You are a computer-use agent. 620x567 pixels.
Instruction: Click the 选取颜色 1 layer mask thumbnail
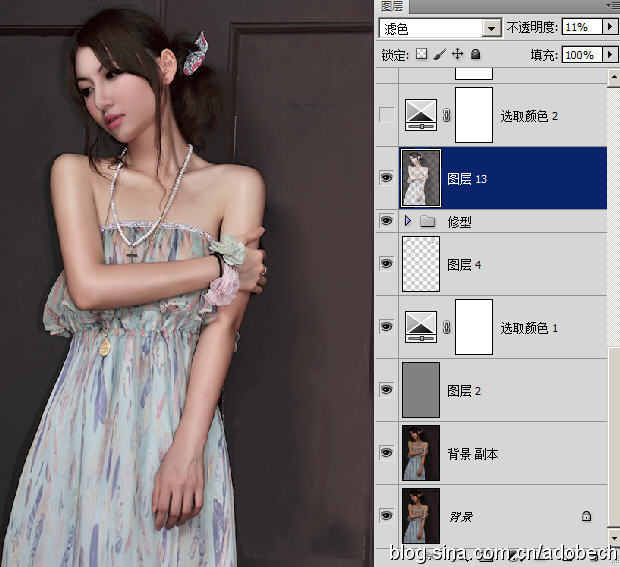point(474,327)
